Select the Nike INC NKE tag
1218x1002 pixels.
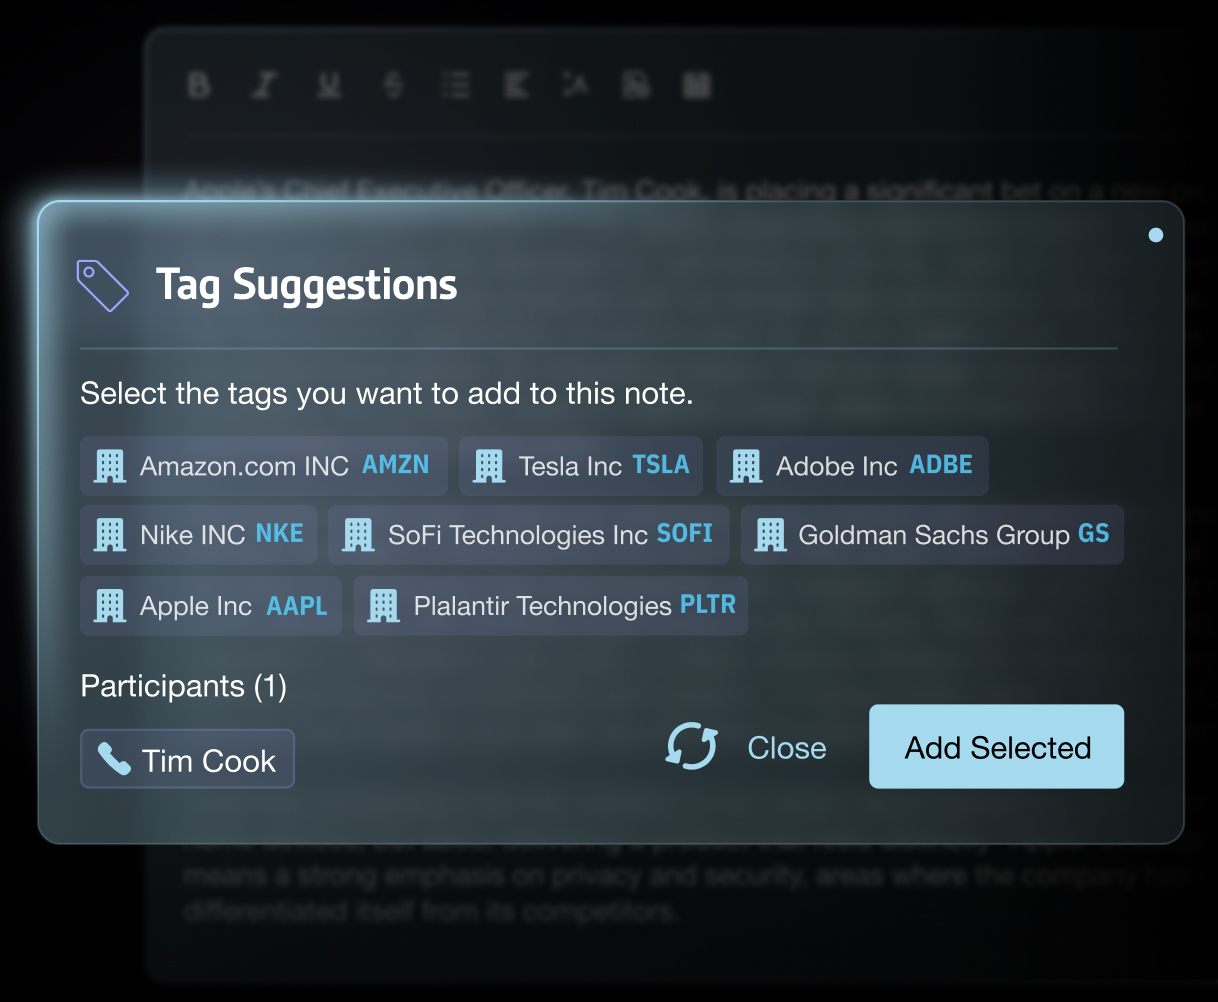coord(198,535)
